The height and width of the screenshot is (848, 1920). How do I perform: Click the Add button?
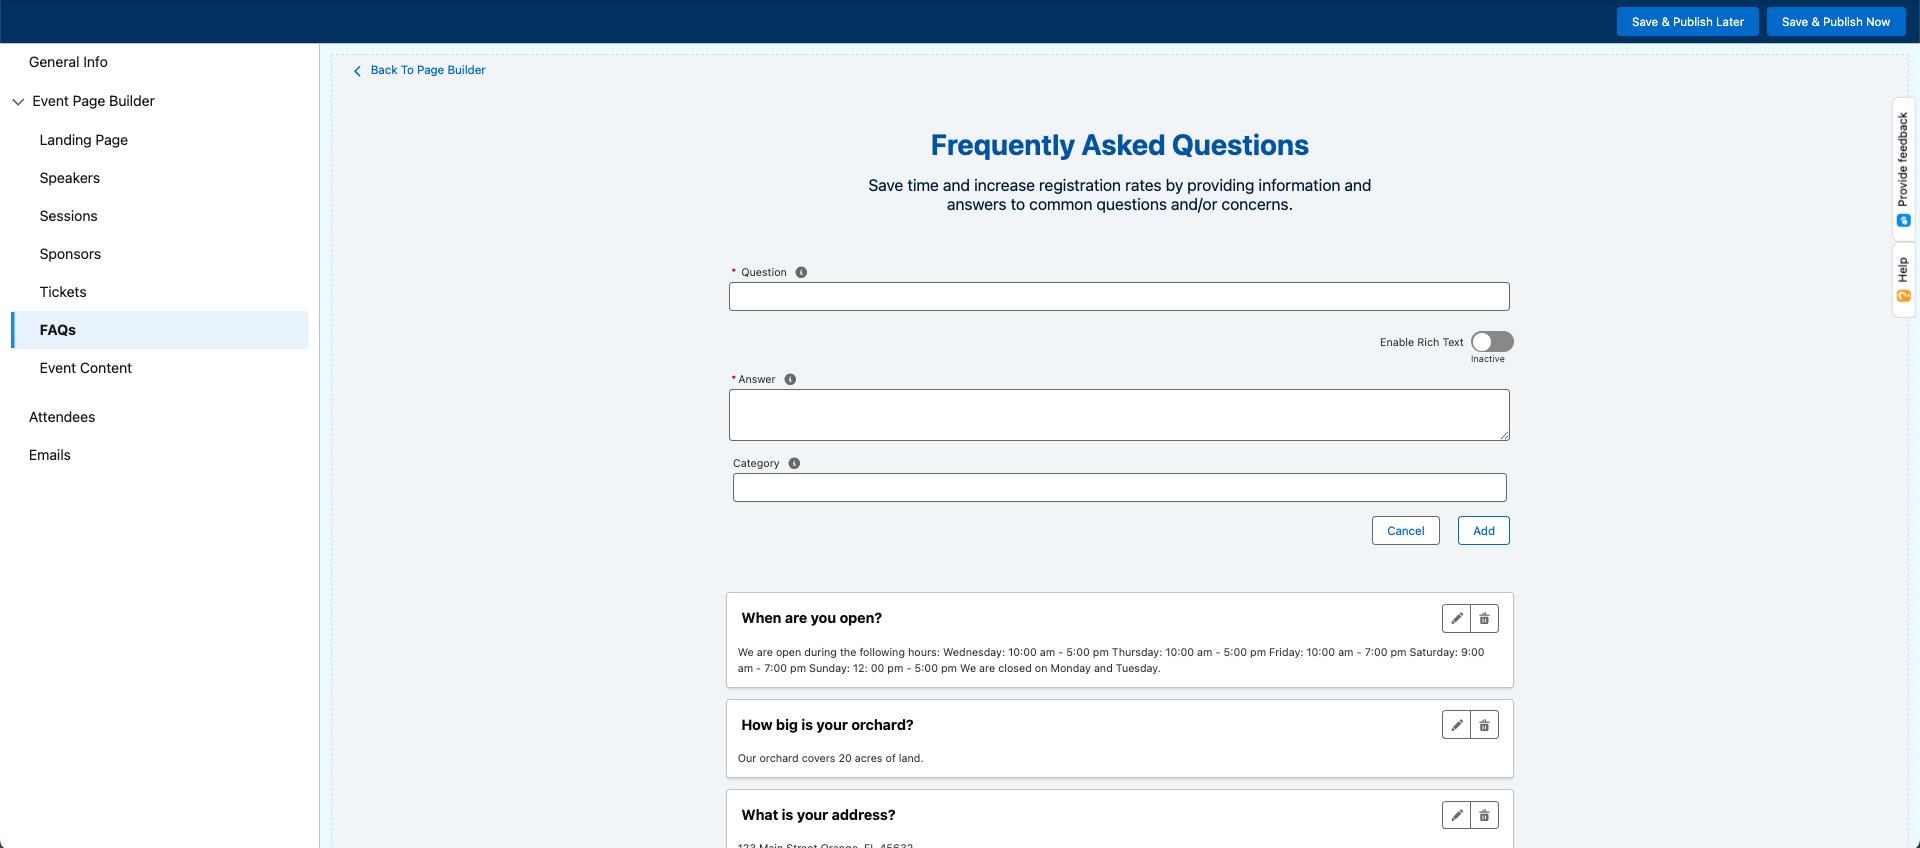click(x=1483, y=531)
